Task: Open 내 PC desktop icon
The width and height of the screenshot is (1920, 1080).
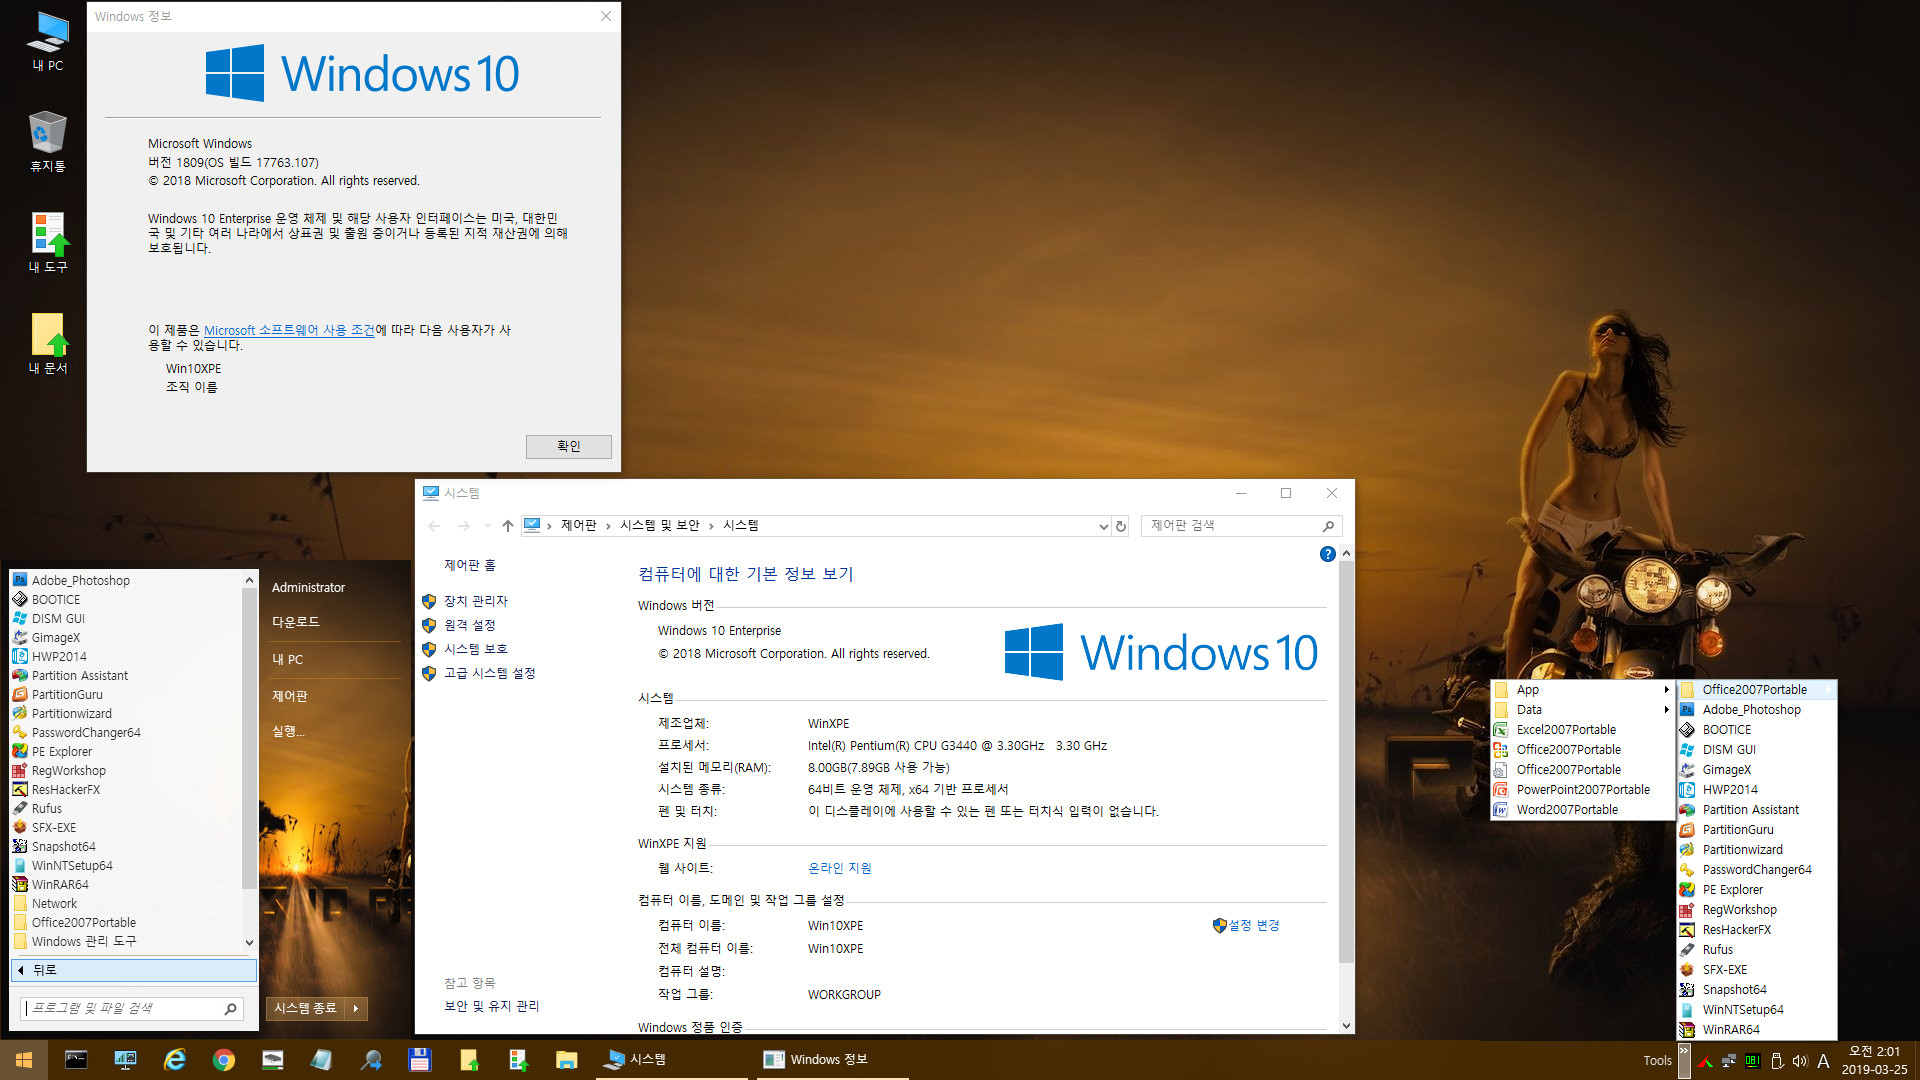Action: [x=47, y=42]
